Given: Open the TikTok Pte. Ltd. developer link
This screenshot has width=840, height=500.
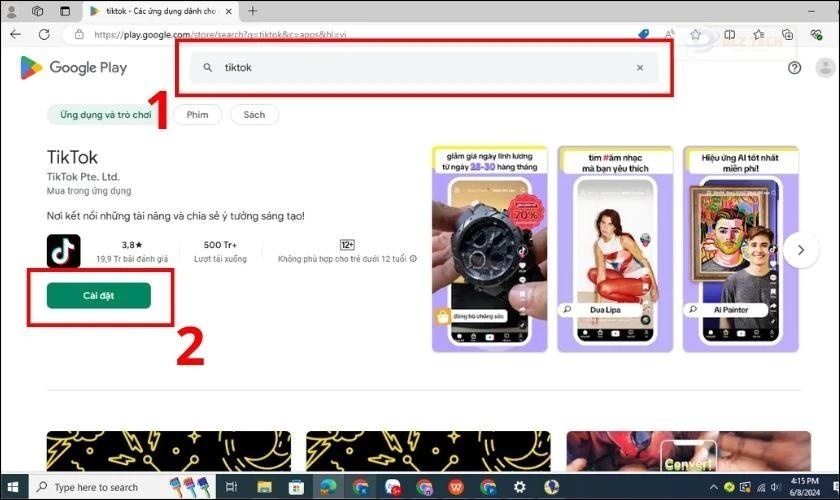Looking at the screenshot, I should click(x=83, y=177).
